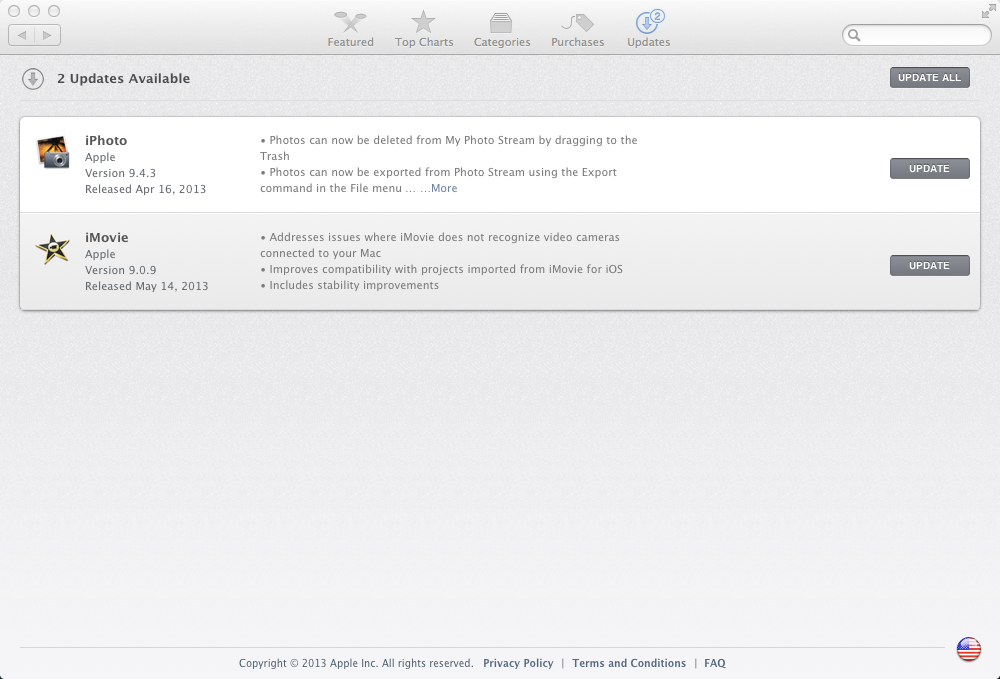
Task: Open the Top Charts star icon
Action: tap(423, 22)
